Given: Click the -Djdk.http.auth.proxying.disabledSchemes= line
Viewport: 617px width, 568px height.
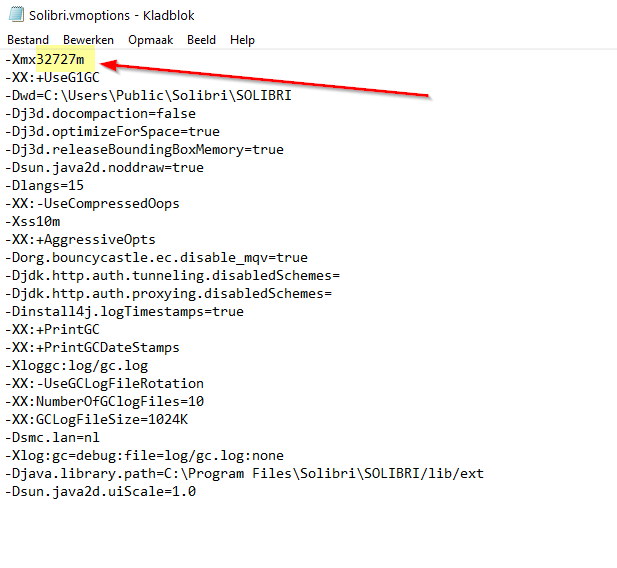Looking at the screenshot, I should click(168, 293).
